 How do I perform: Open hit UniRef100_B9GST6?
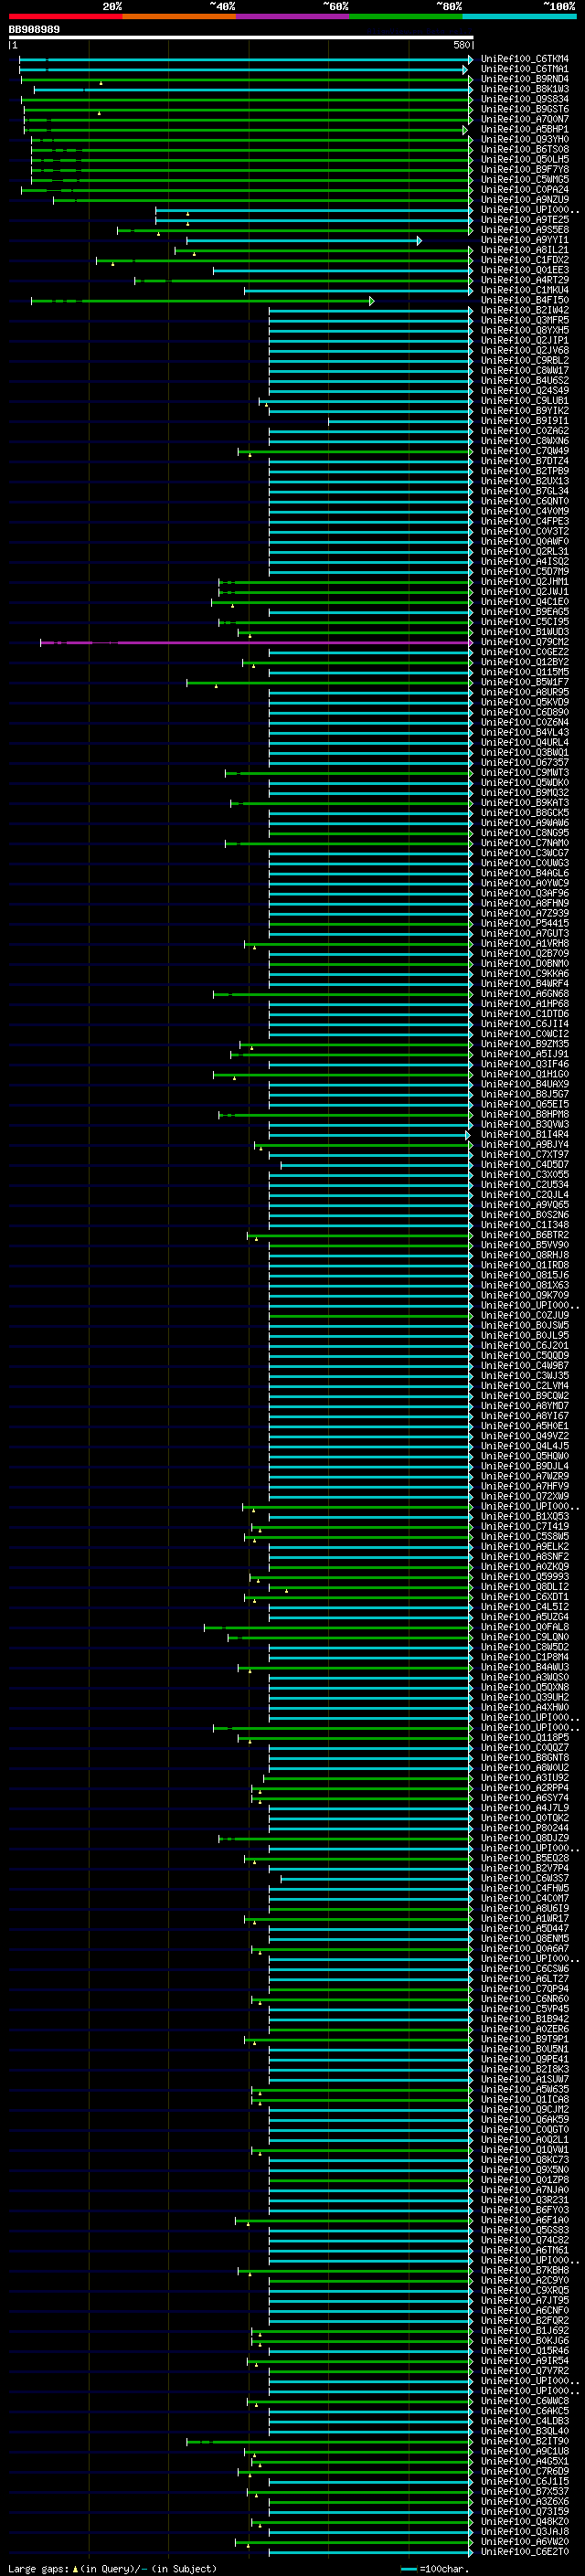[x=525, y=109]
